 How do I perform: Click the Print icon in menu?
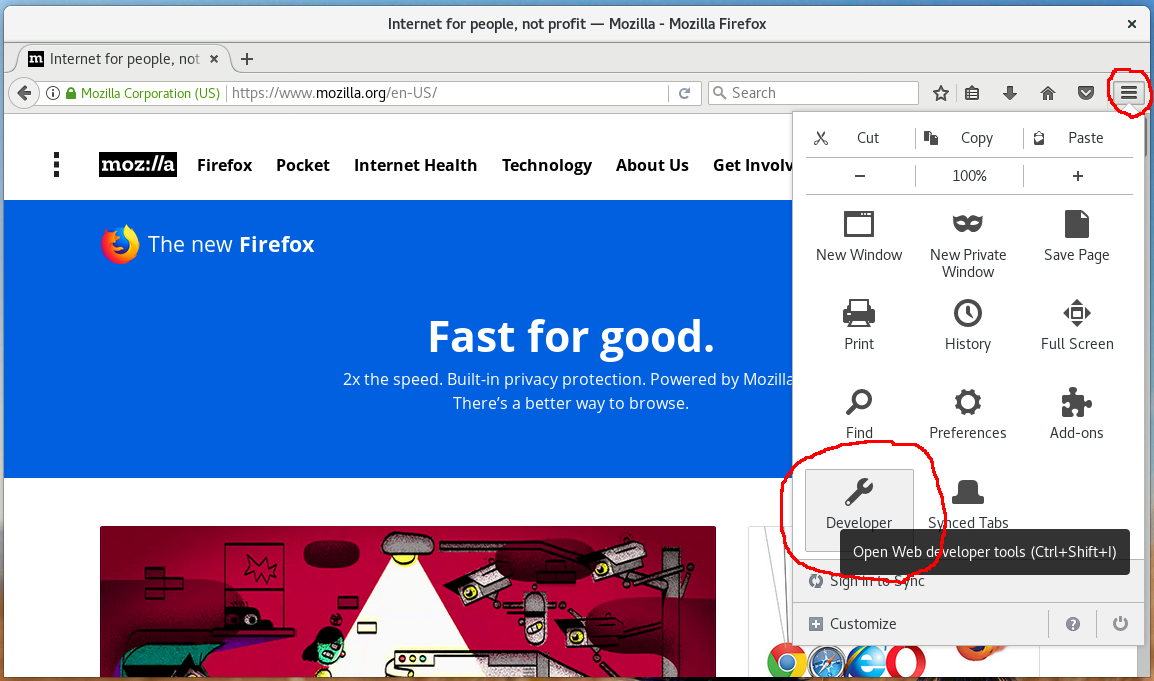pyautogui.click(x=858, y=314)
